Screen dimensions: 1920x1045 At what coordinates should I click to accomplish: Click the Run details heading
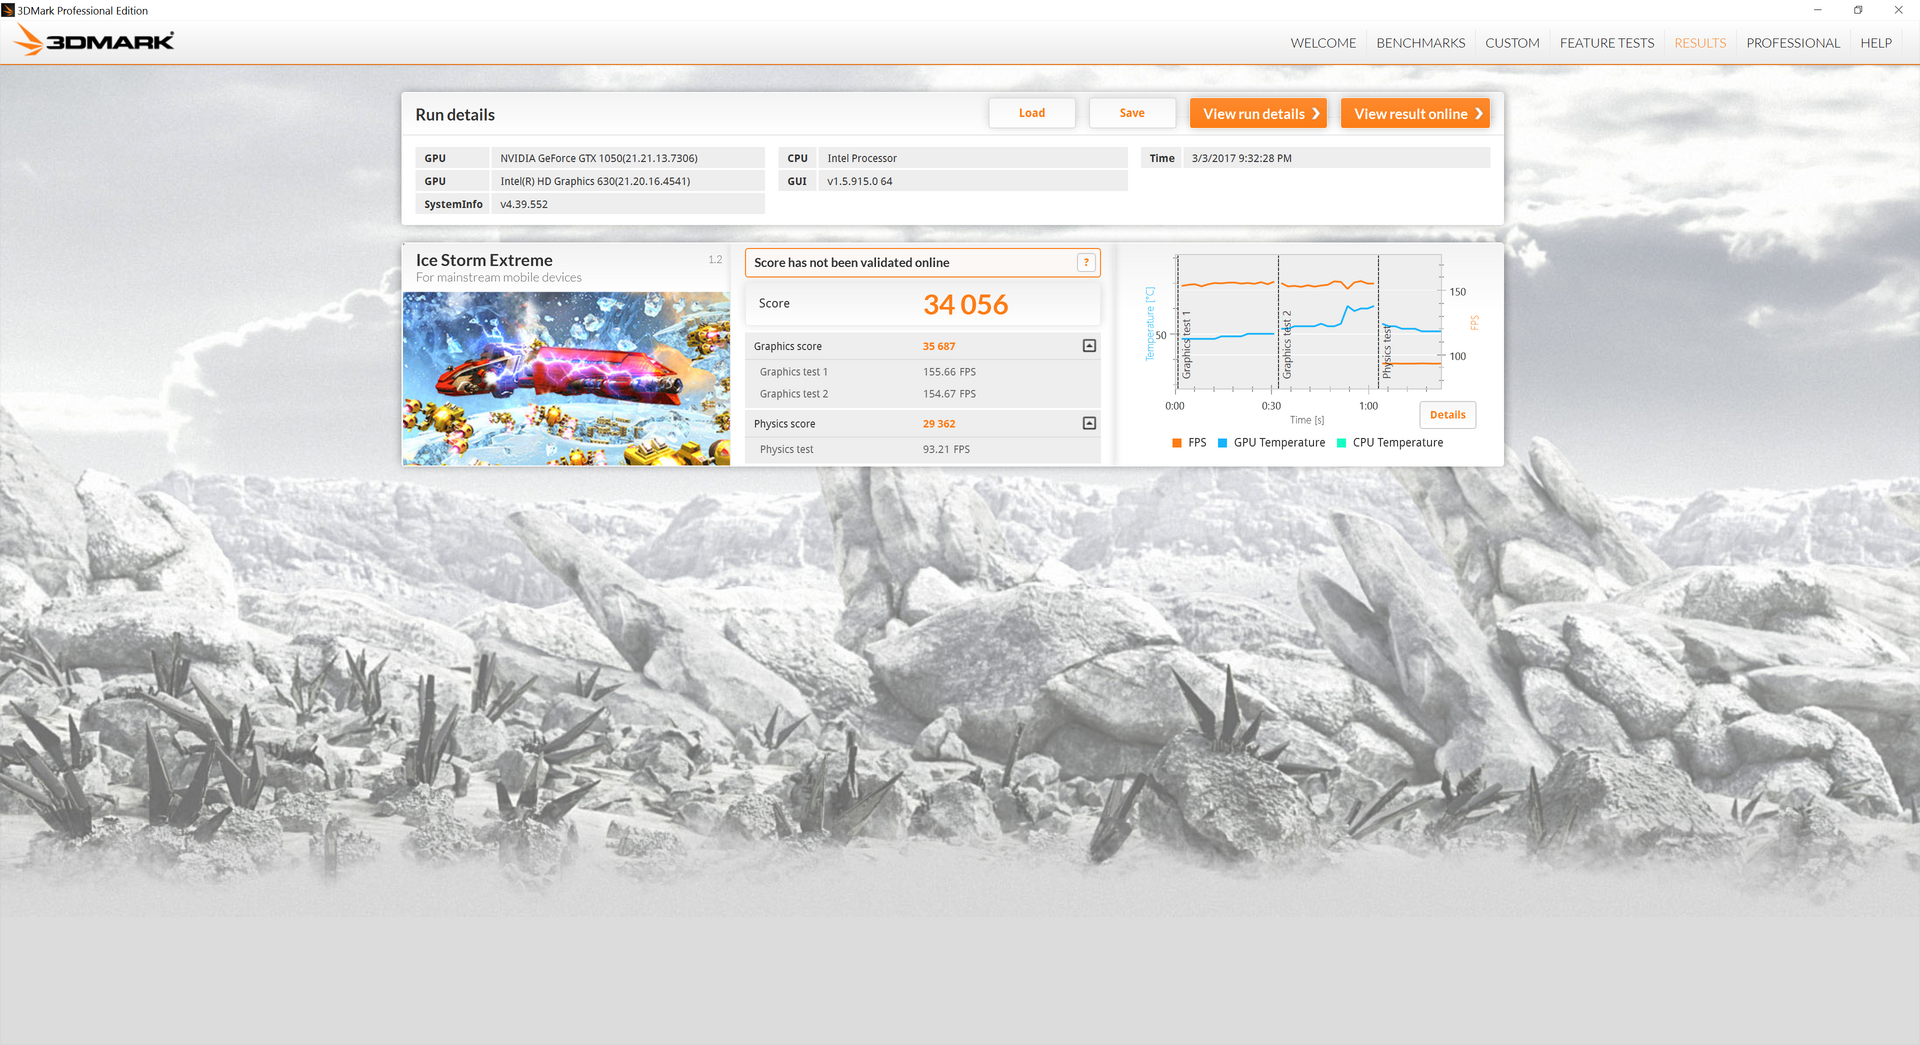click(x=455, y=115)
